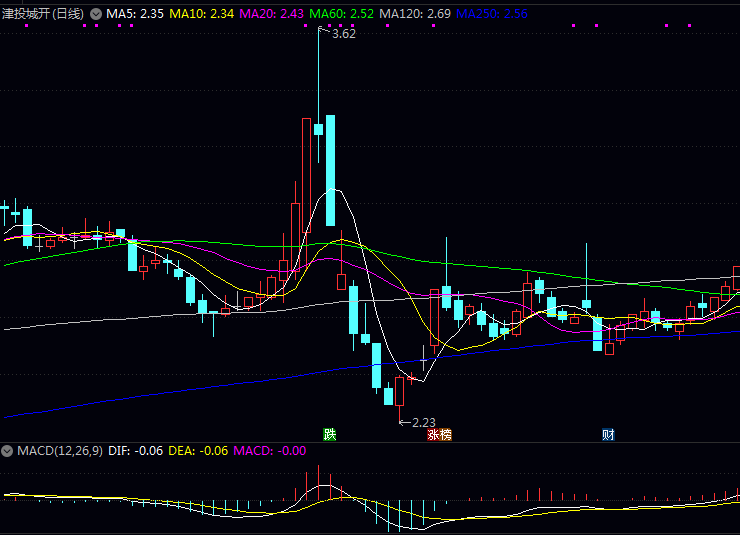
Task: Click the magenta MACD value label
Action: click(269, 451)
